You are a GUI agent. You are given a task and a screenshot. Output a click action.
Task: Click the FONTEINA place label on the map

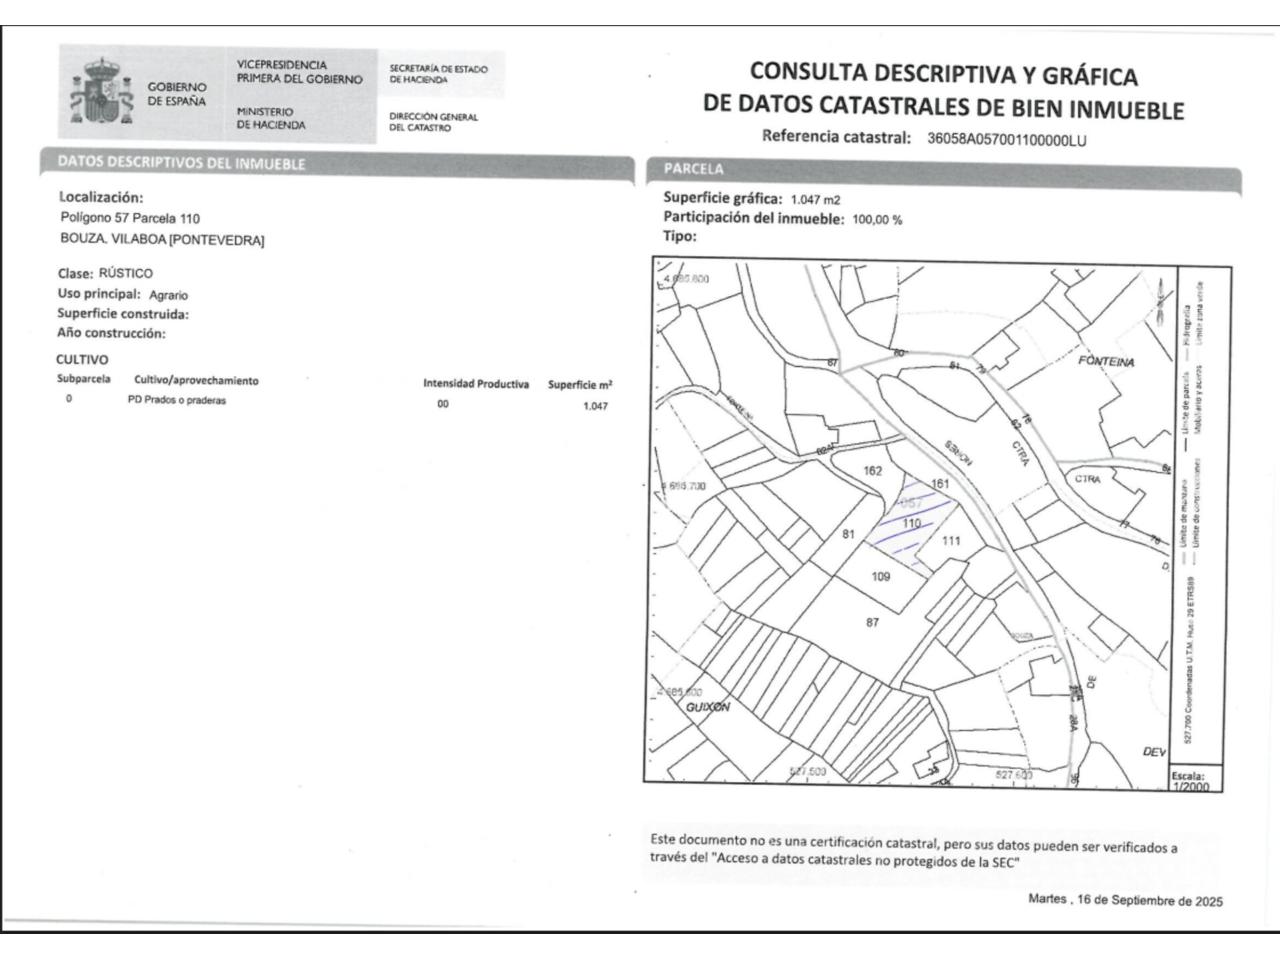[1106, 362]
